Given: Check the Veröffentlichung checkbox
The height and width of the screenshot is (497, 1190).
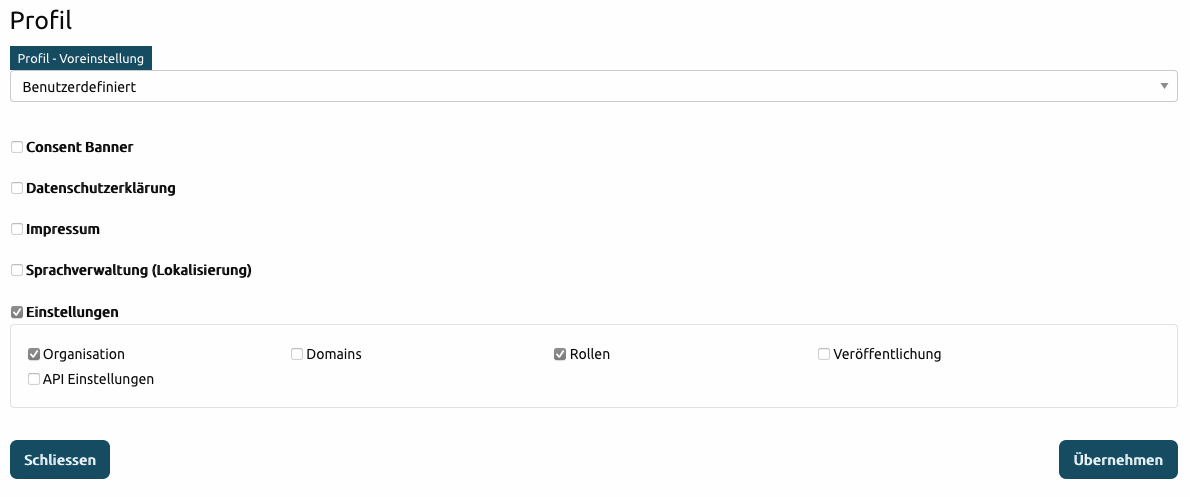Looking at the screenshot, I should 824,354.
